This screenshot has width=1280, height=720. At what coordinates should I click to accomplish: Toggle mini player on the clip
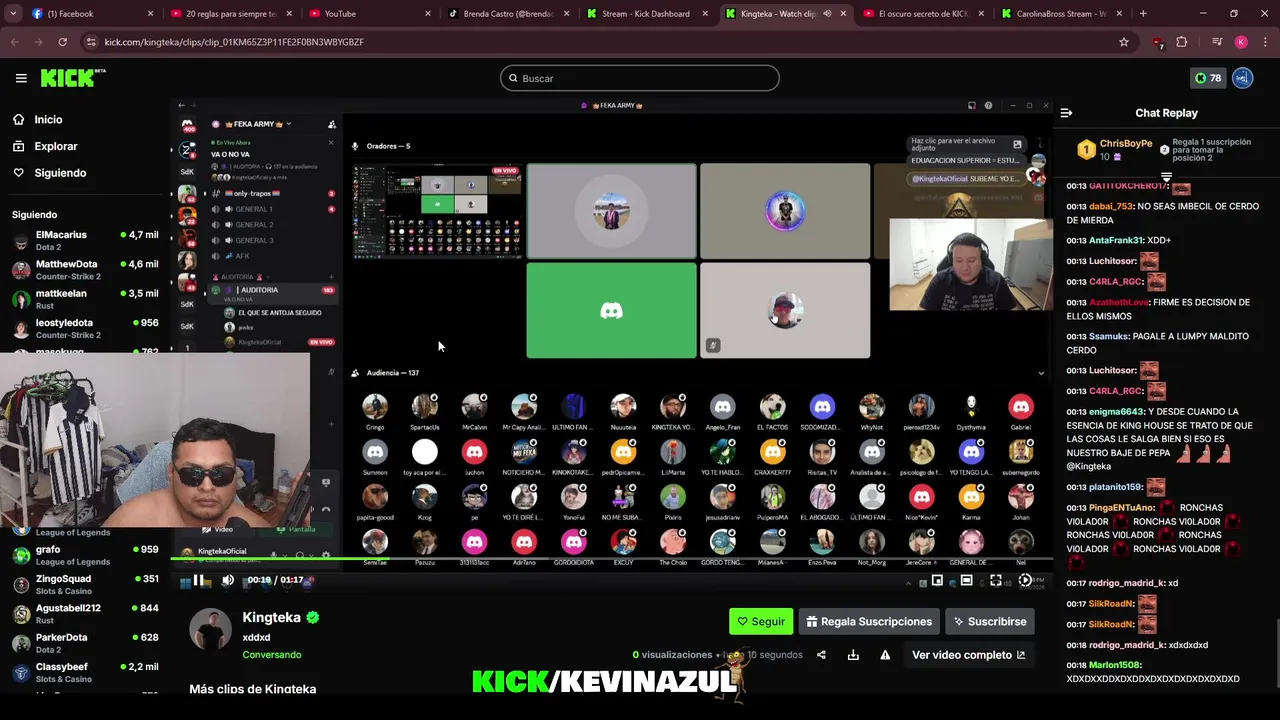[937, 581]
